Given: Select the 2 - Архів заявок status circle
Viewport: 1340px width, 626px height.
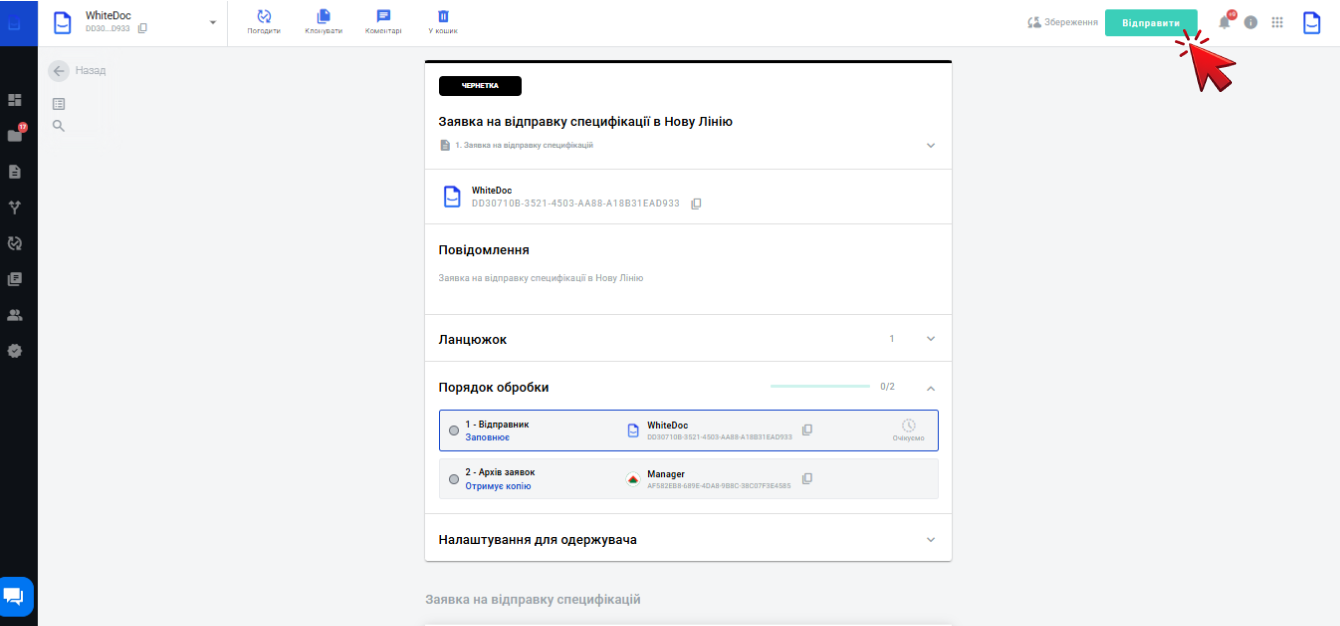Looking at the screenshot, I should click(454, 478).
